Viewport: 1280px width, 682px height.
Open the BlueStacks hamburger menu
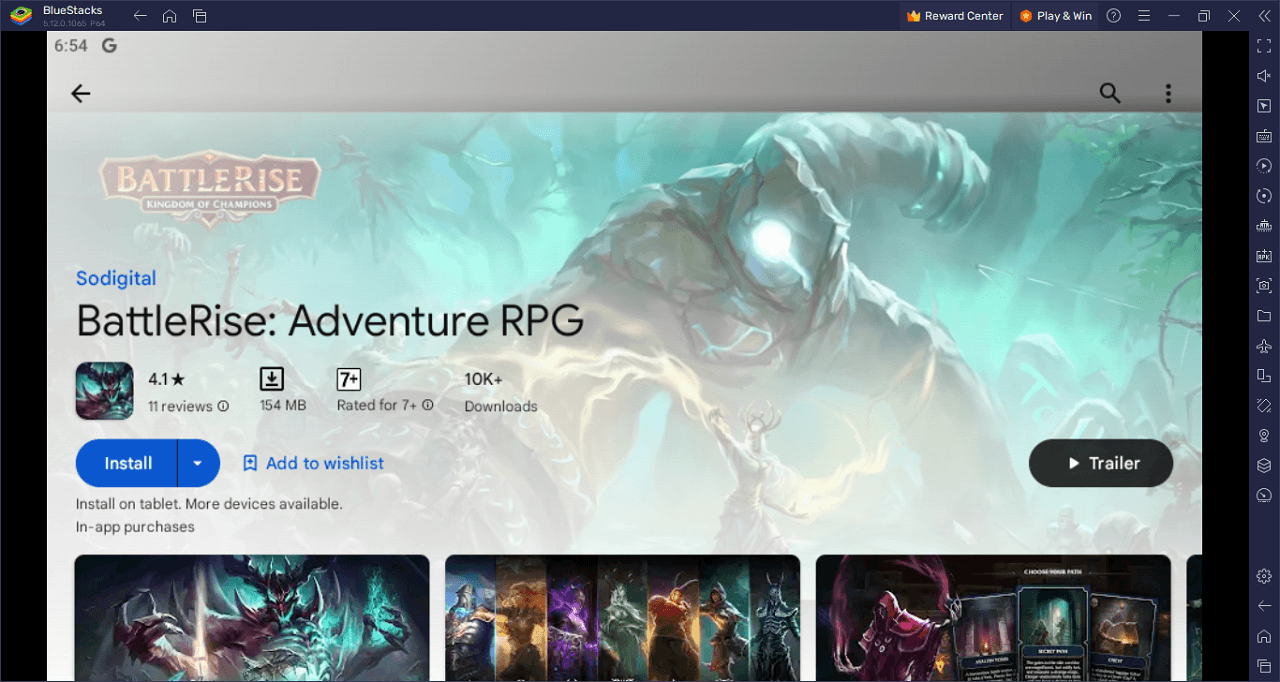(1144, 16)
